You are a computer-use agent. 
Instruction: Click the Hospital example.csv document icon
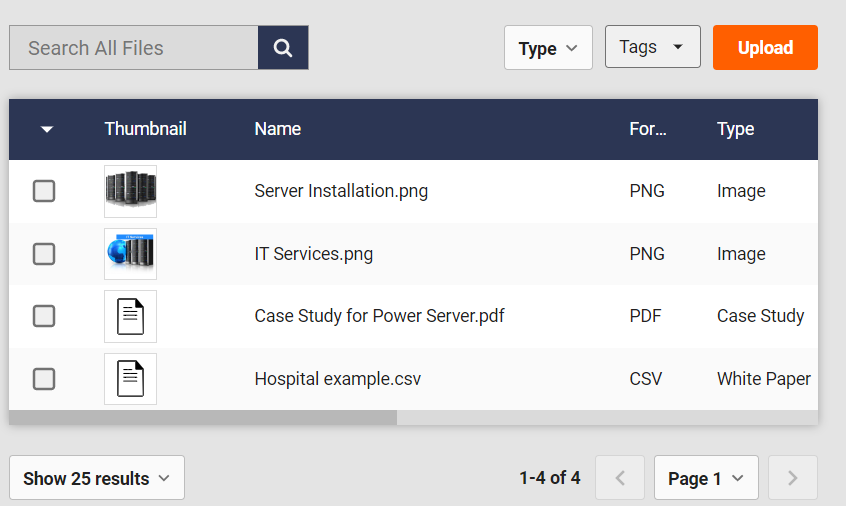click(x=130, y=379)
